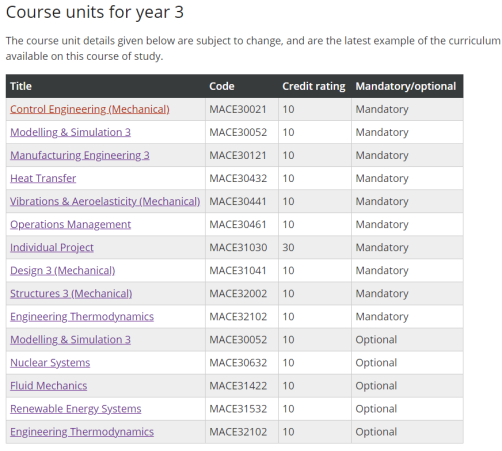The width and height of the screenshot is (502, 451).
Task: Select Vibrations & Aeroelasticity (Mechanical) link
Action: pos(105,201)
